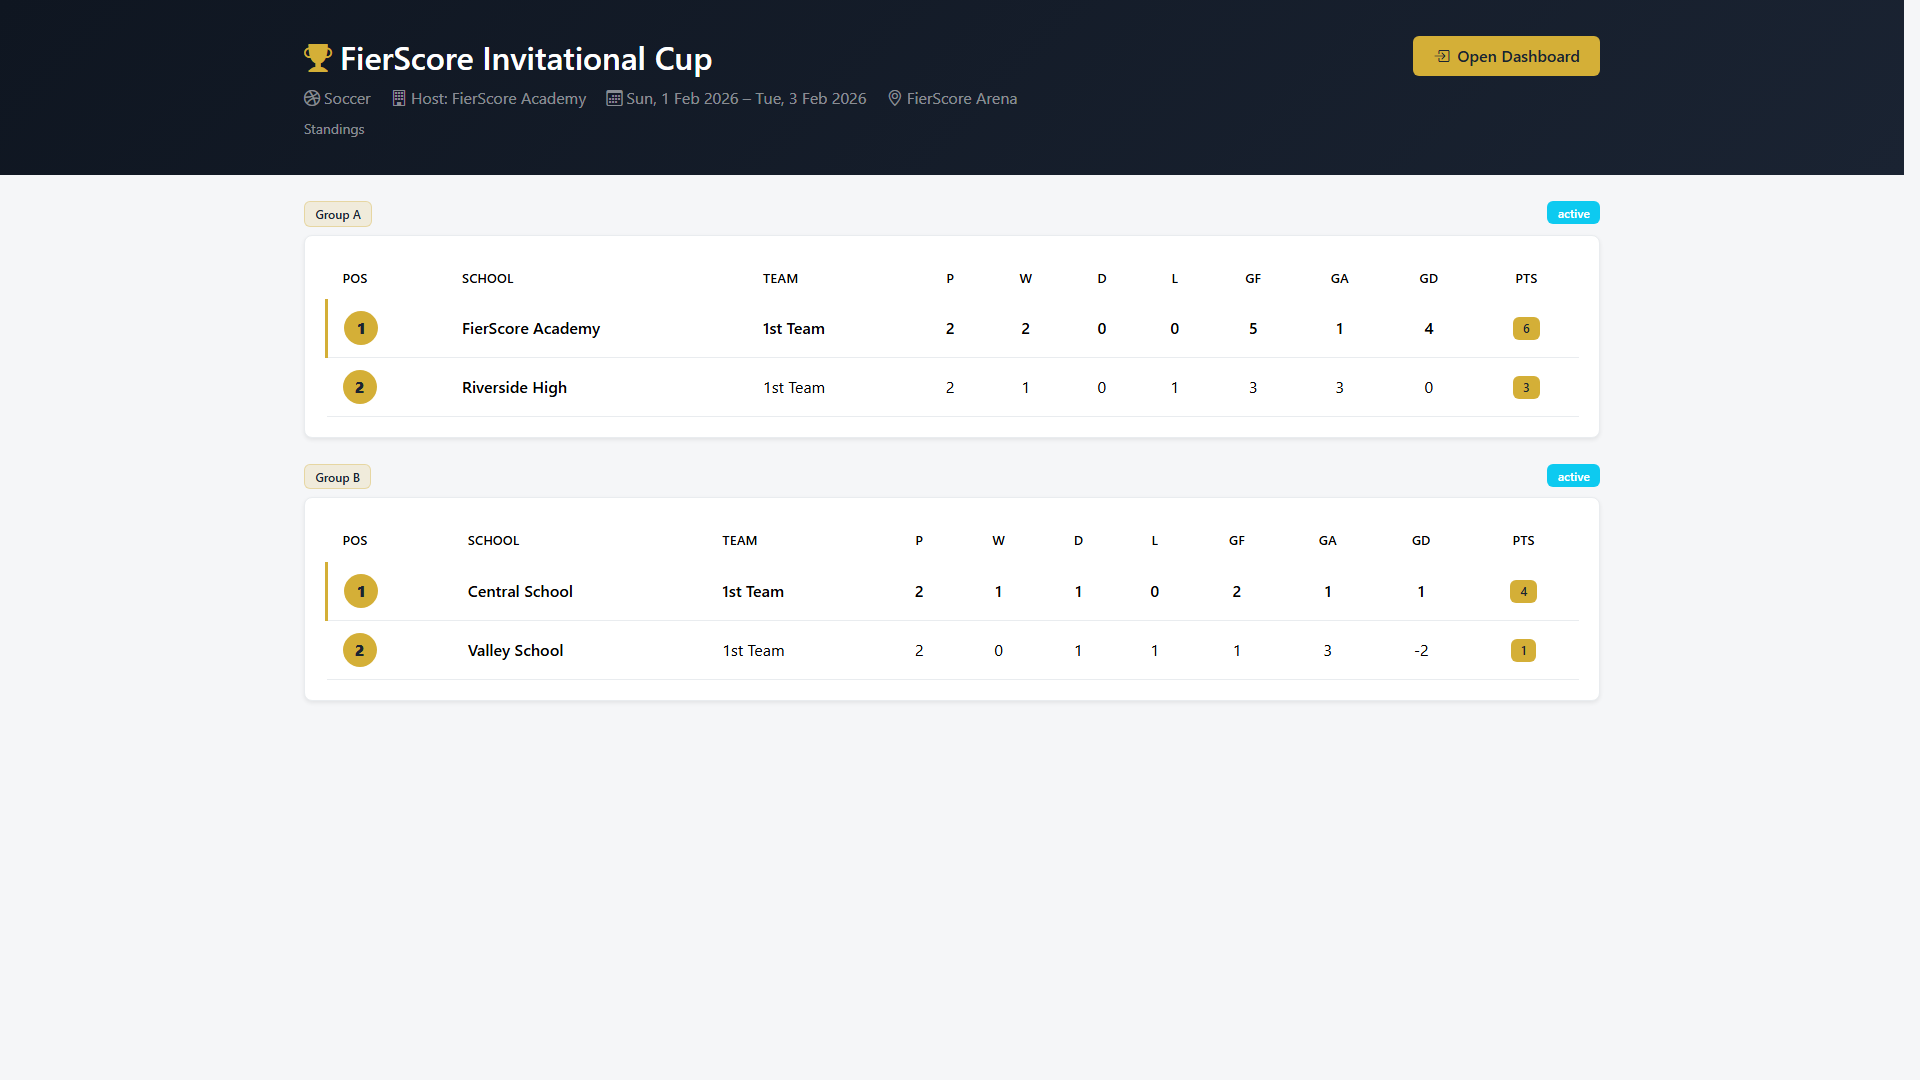Open the Riverside High school entry
Viewport: 1920px width, 1080px height.
[x=514, y=387]
